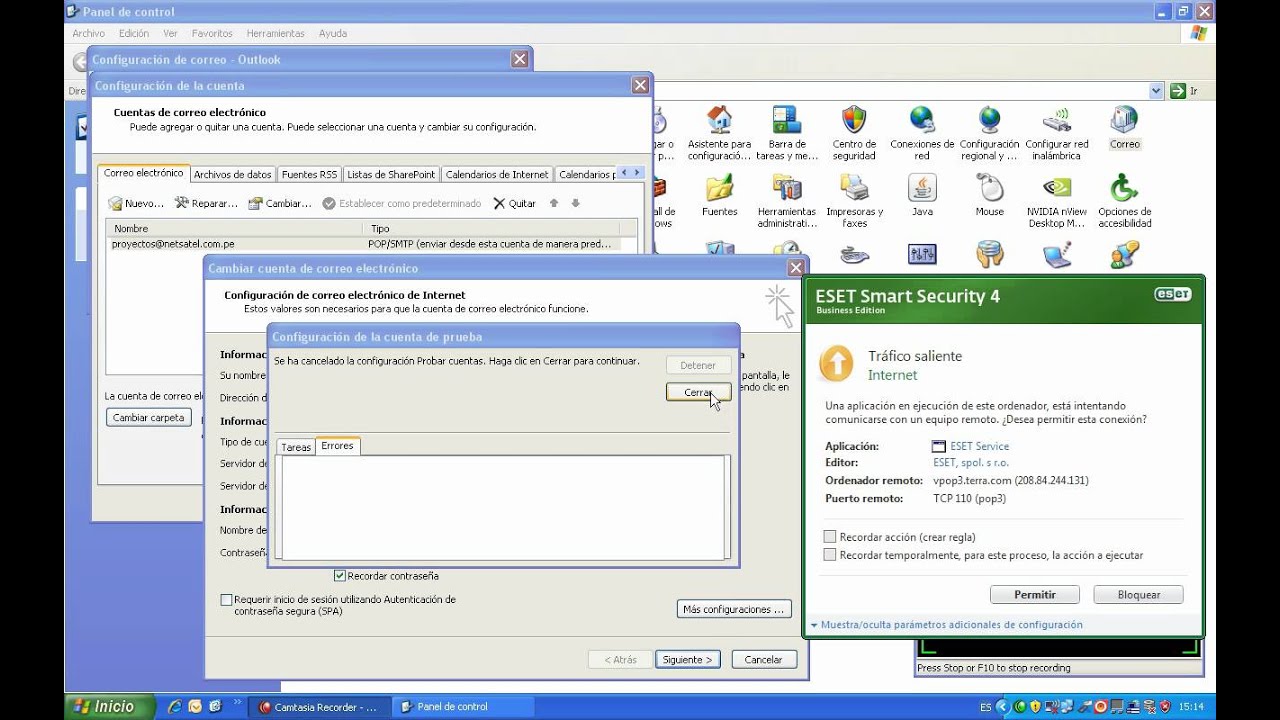
Task: Click Más configuraciones button
Action: coord(734,609)
